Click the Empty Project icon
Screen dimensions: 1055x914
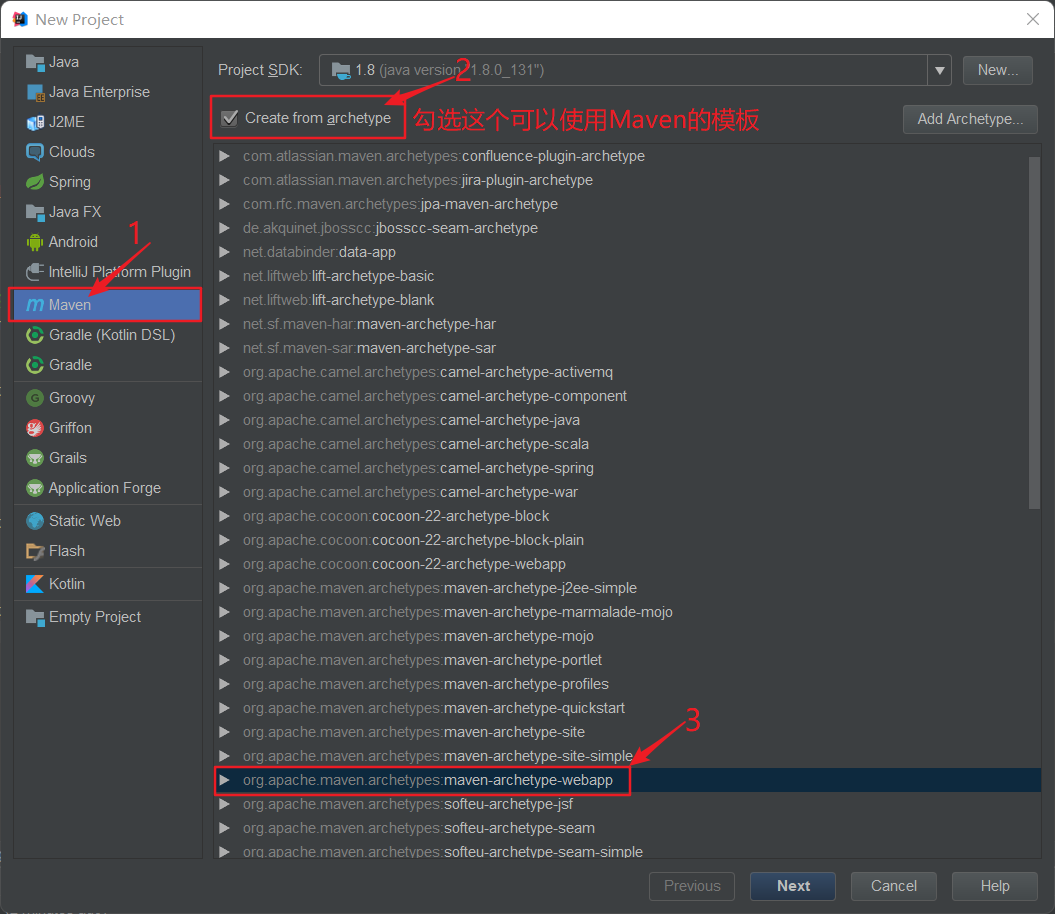35,617
